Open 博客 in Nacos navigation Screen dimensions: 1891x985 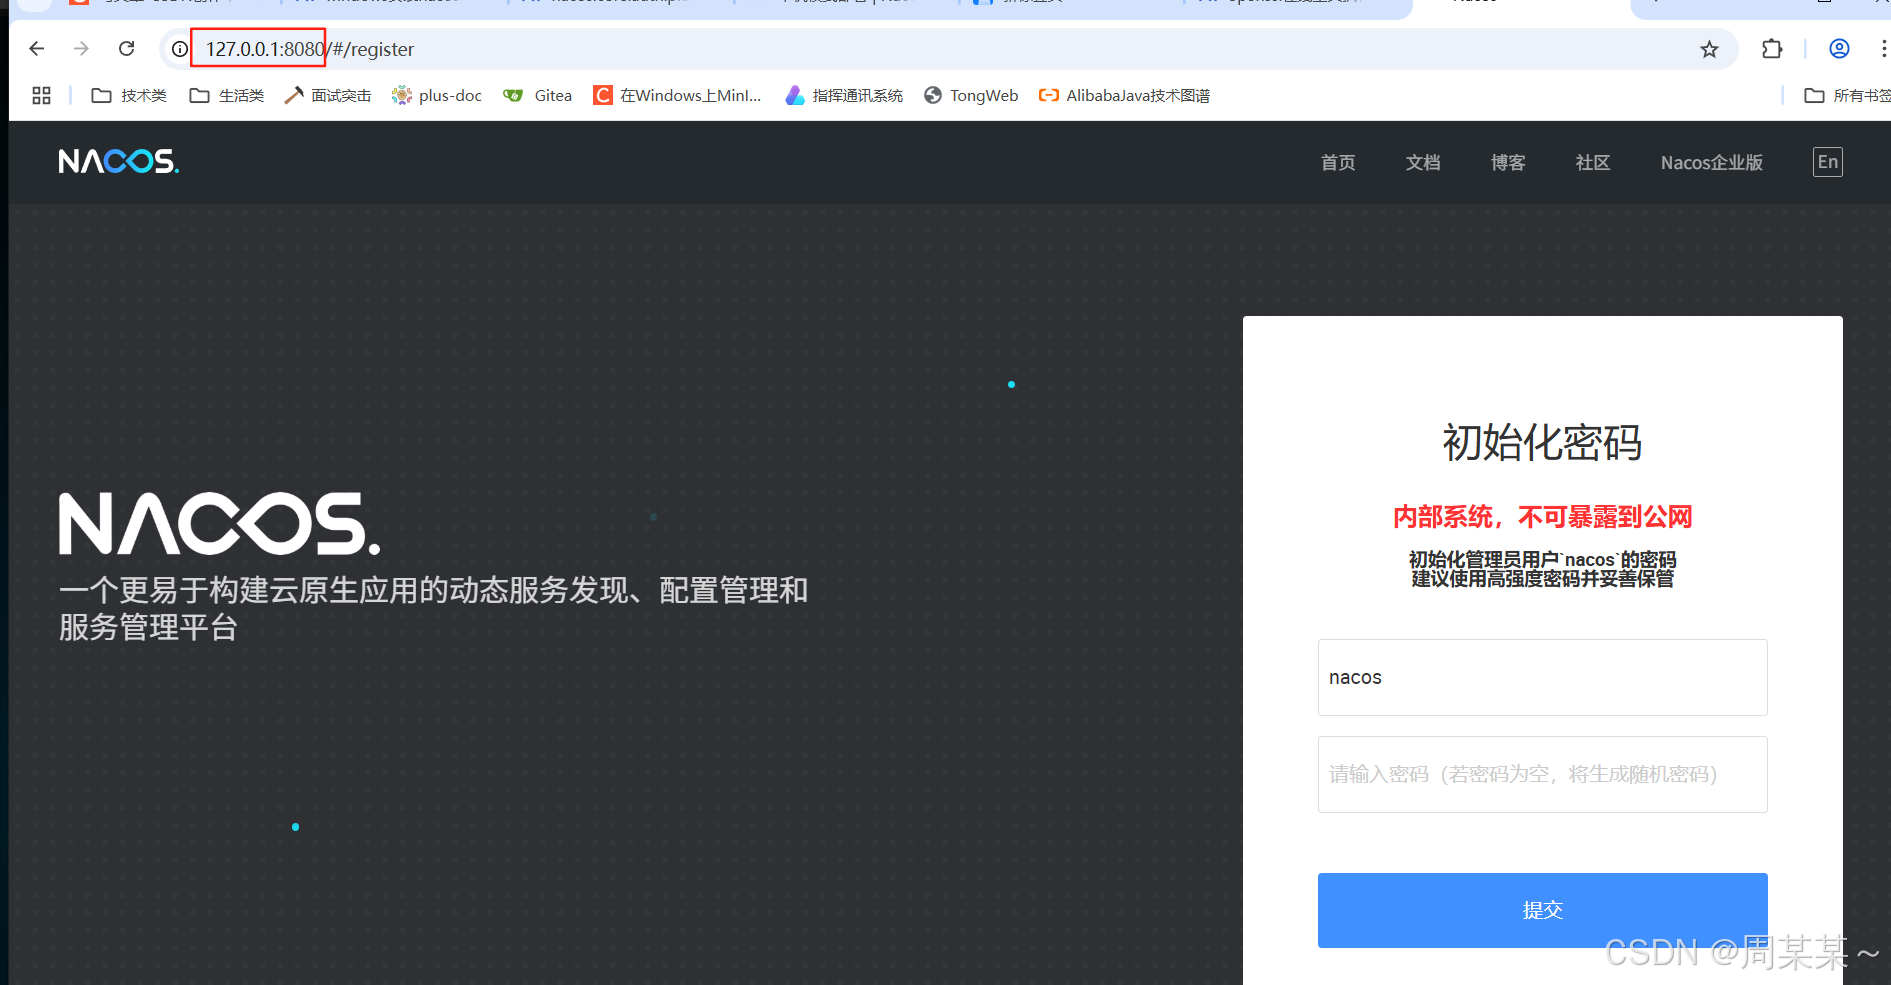tap(1508, 162)
